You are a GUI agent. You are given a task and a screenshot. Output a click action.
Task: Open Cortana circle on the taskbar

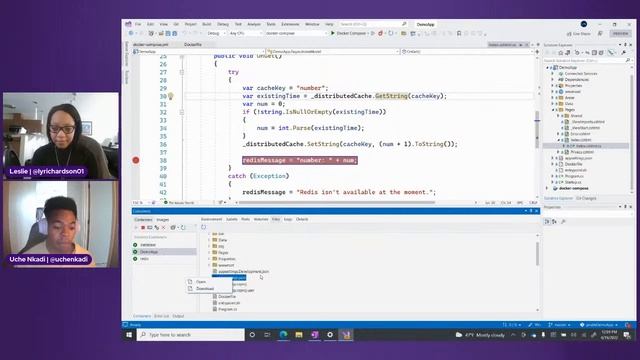252,335
